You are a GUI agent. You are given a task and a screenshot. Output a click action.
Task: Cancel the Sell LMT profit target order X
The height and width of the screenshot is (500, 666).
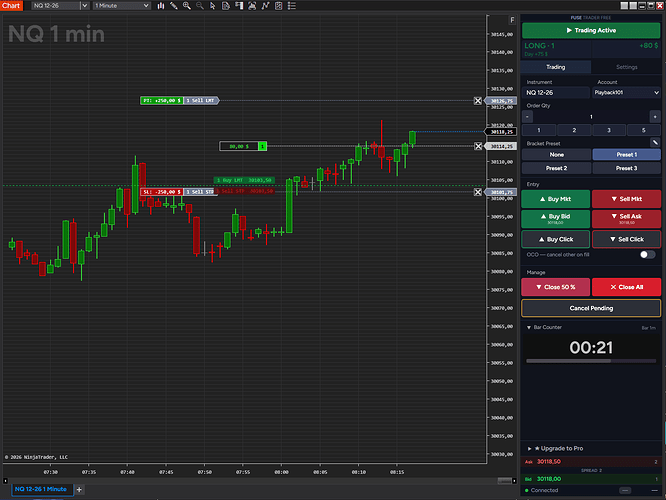pos(478,101)
